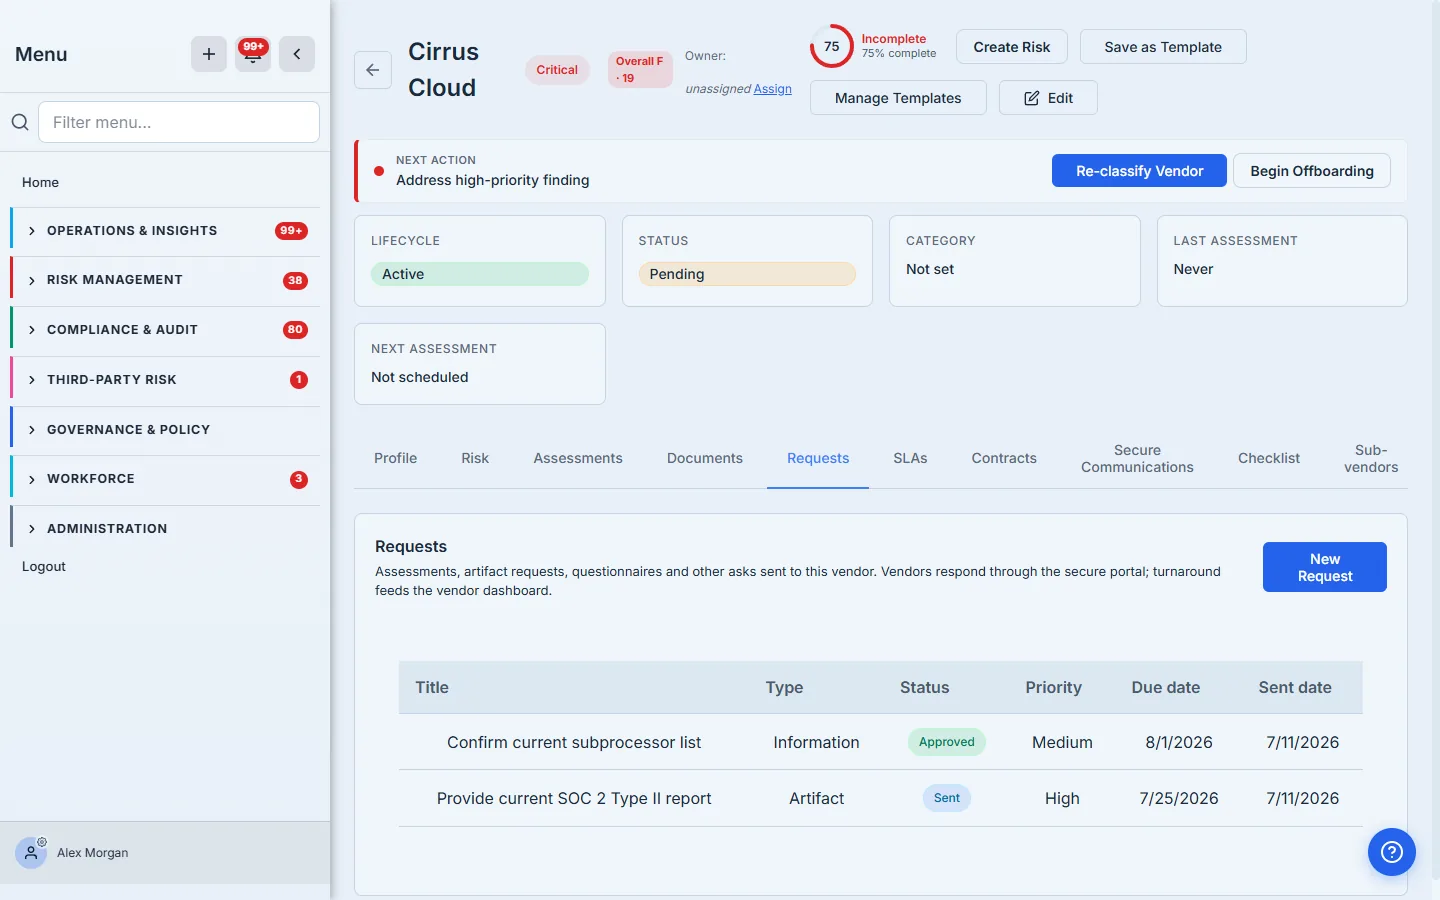Open the notifications bell with 99+ badge
This screenshot has width=1440, height=900.
click(253, 54)
